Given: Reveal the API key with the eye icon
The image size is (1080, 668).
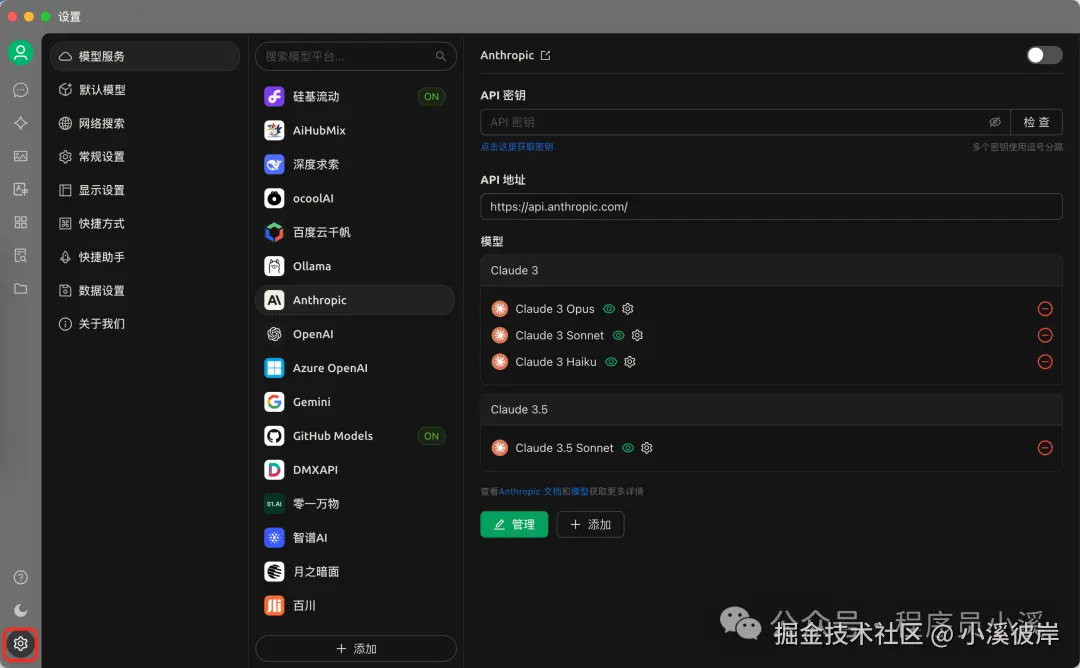Looking at the screenshot, I should 995,121.
